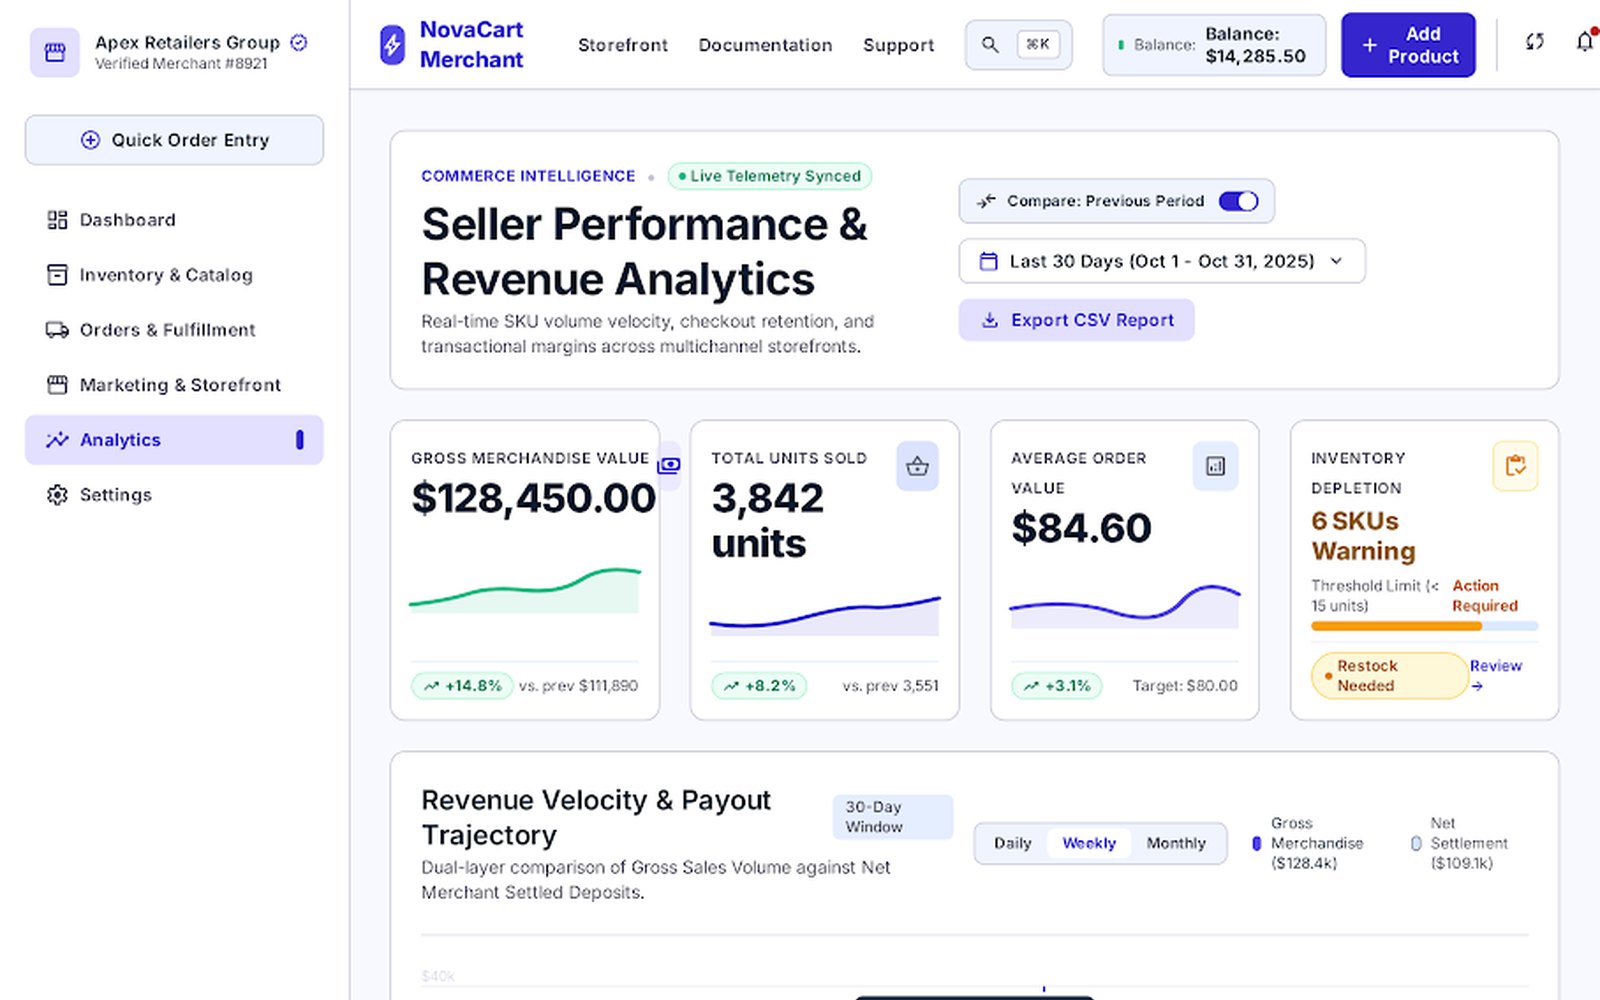Click the verified badge next to Apex Retailers Group
This screenshot has height=1000, width=1600.
pos(299,42)
